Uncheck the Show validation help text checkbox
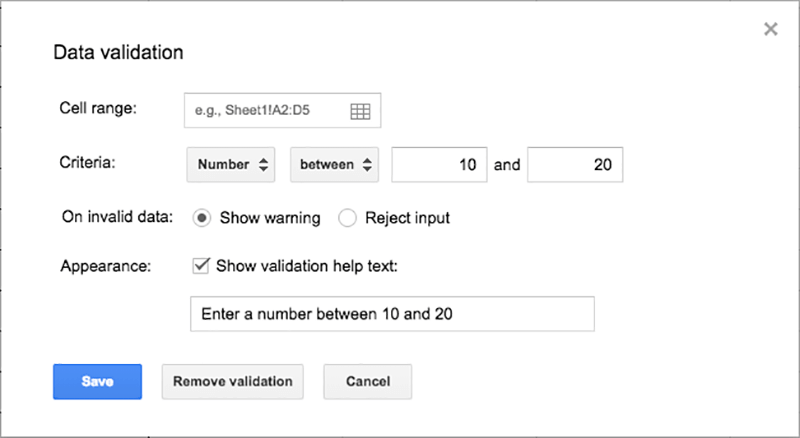The width and height of the screenshot is (800, 438). [x=200, y=266]
